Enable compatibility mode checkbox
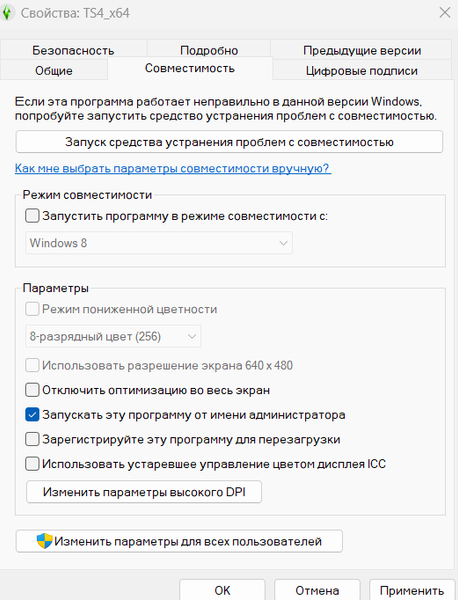The image size is (458, 600). pyautogui.click(x=32, y=216)
